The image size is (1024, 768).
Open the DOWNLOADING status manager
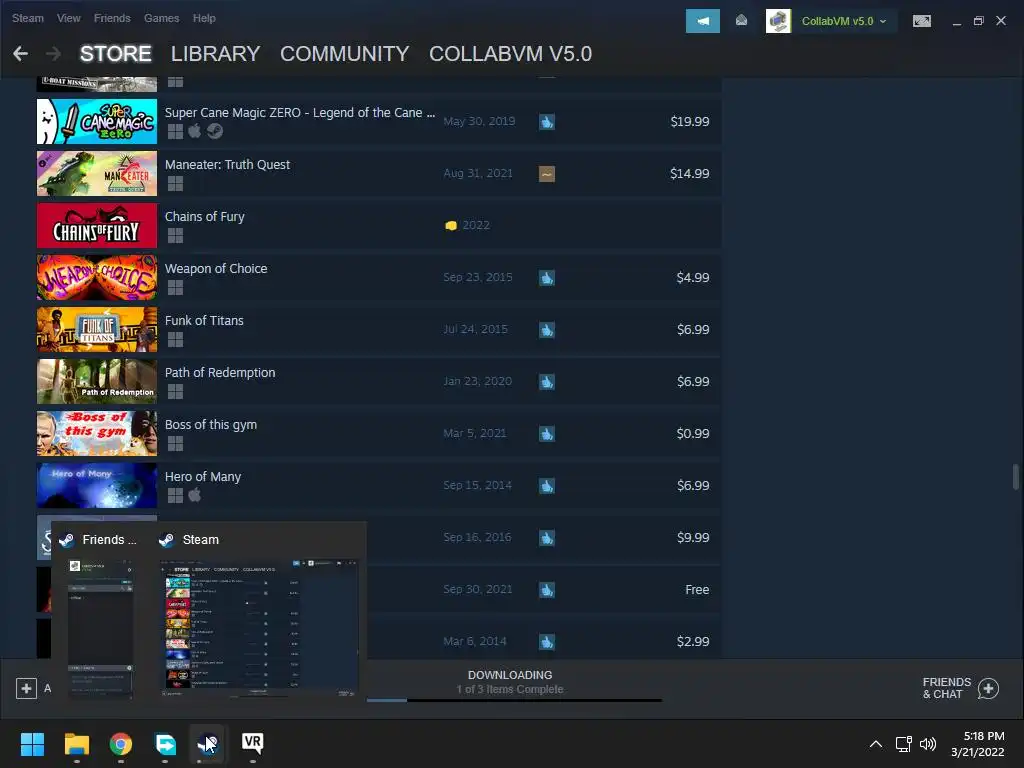click(510, 682)
